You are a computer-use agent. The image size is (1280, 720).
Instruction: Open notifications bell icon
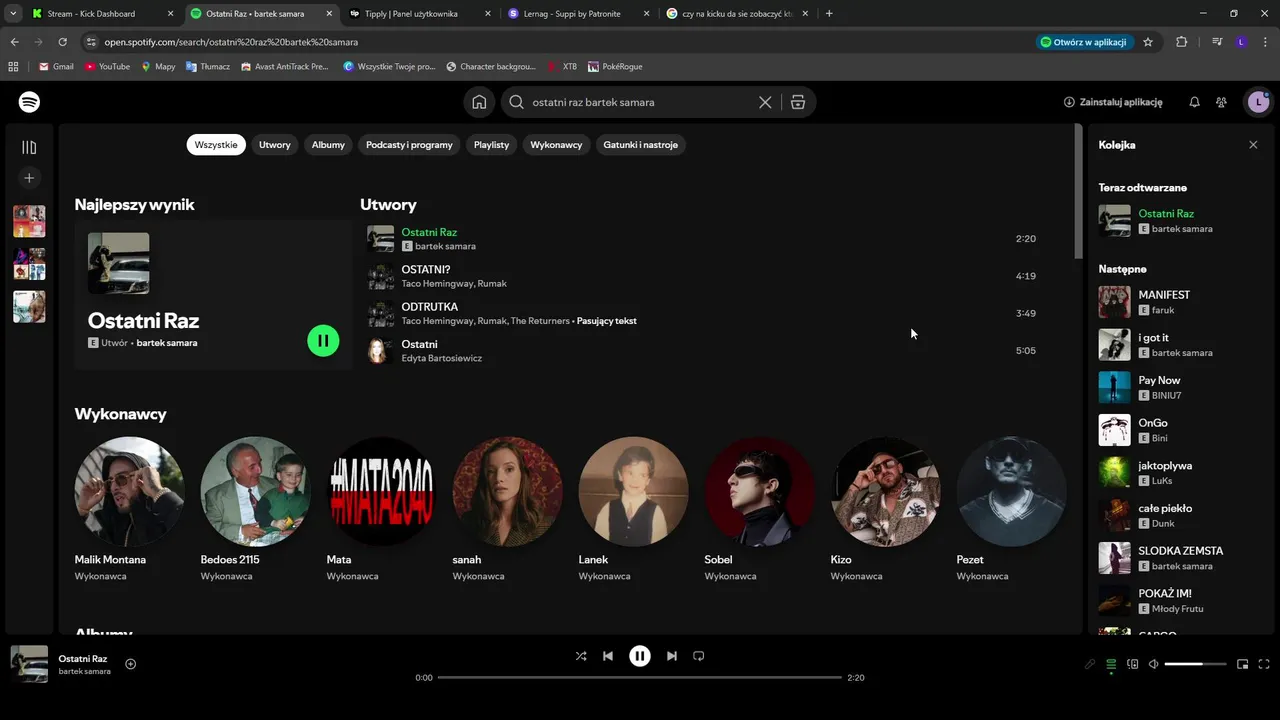pyautogui.click(x=1194, y=102)
